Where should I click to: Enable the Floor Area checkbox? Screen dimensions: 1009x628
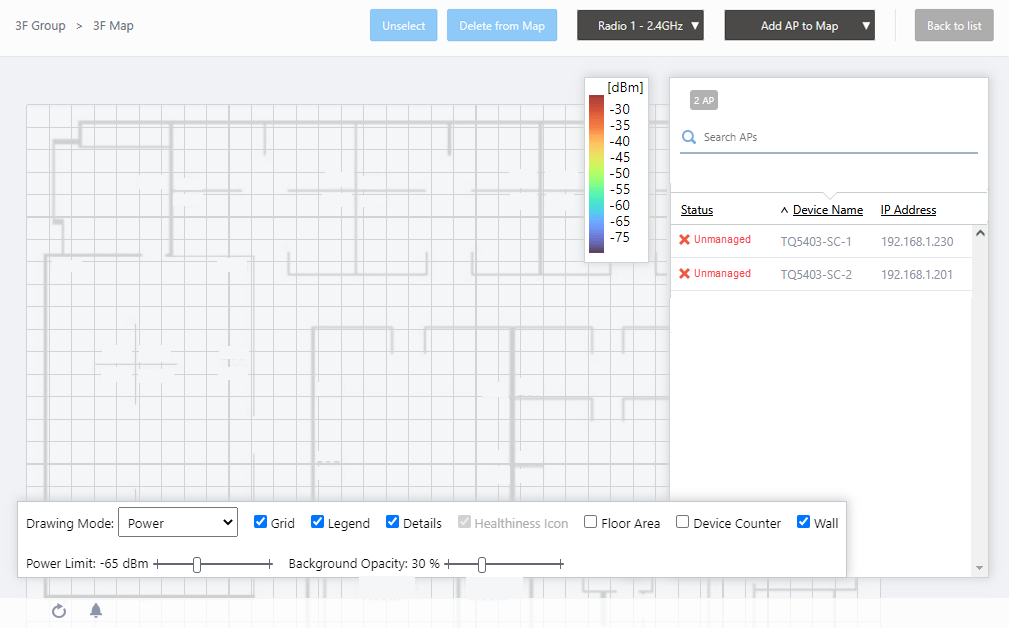point(591,522)
